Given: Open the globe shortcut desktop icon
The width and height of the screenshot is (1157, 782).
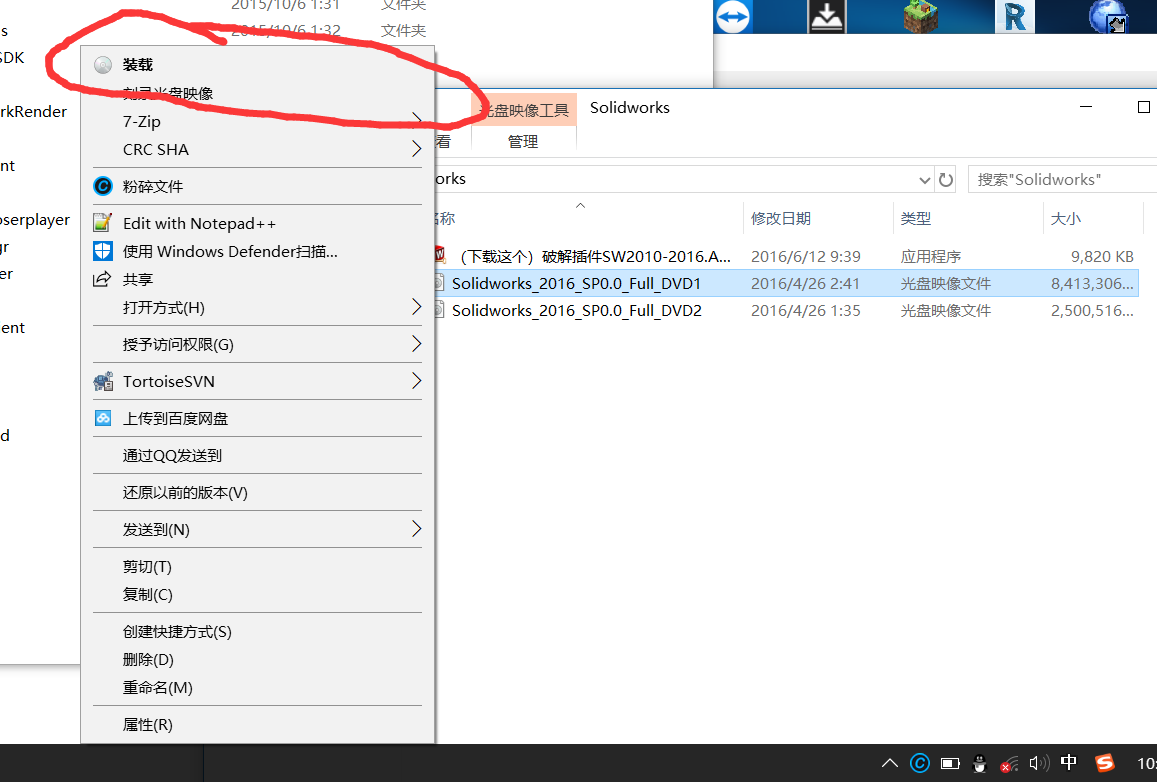Looking at the screenshot, I should point(1108,16).
